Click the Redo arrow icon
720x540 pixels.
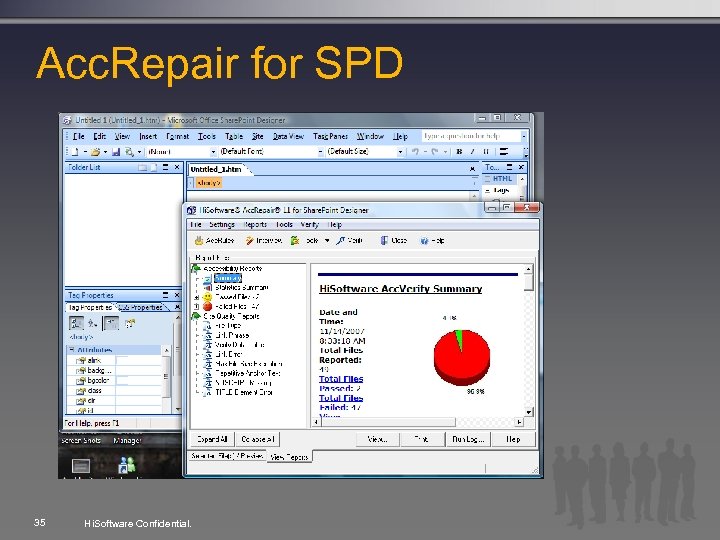click(x=435, y=152)
